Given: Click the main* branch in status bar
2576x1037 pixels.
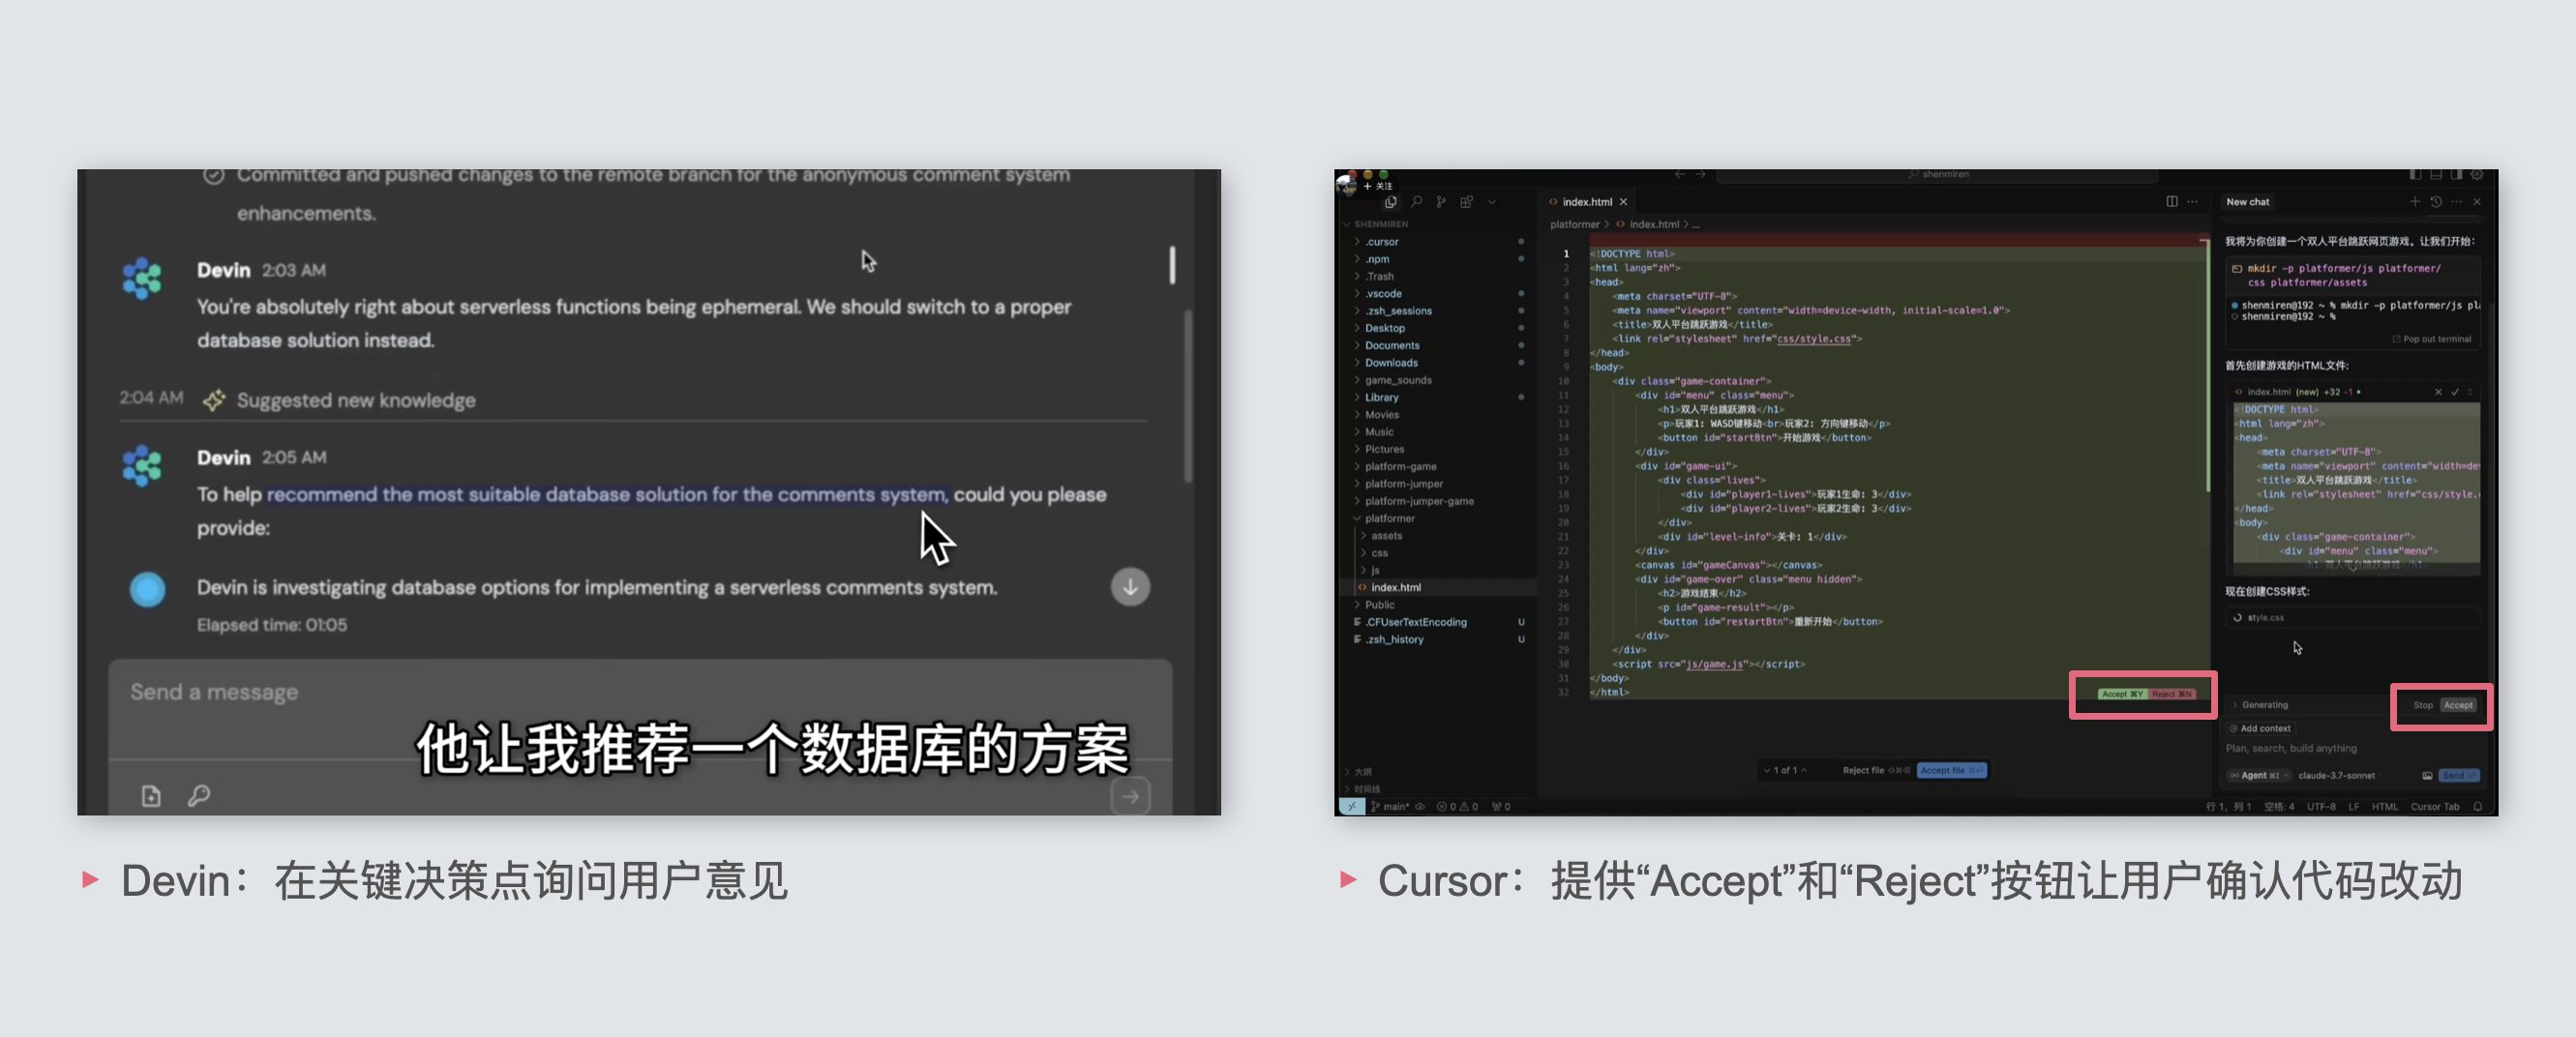Looking at the screenshot, I should (x=1390, y=806).
